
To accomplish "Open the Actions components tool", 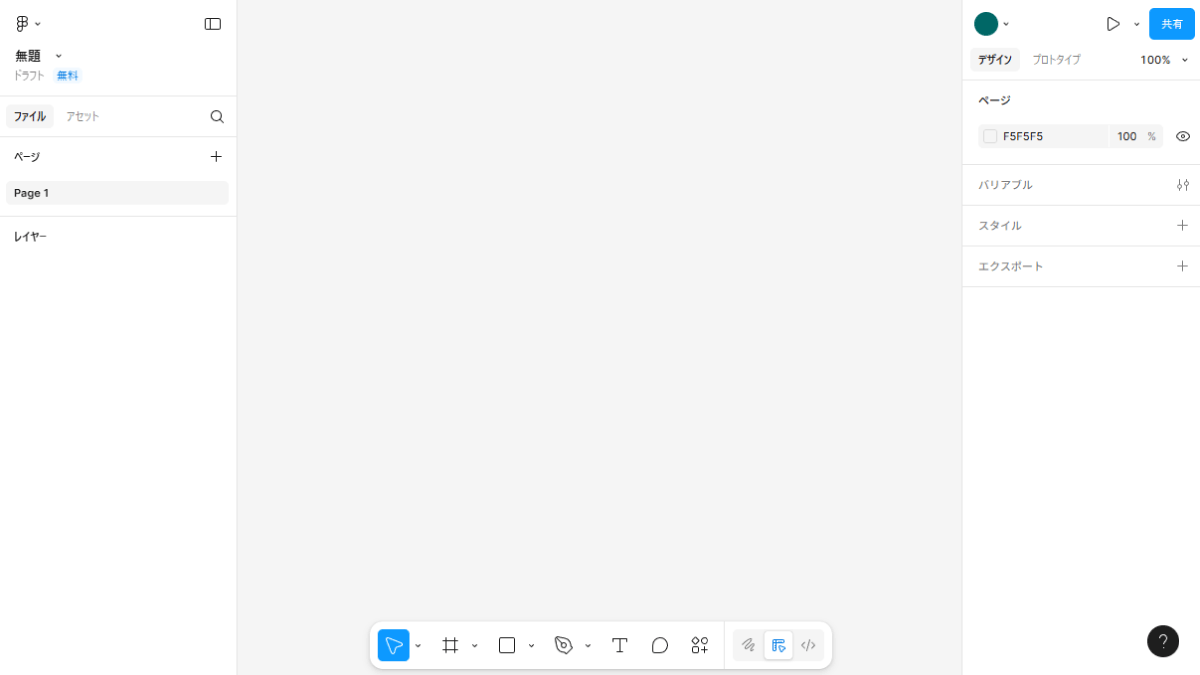I will pyautogui.click(x=700, y=645).
